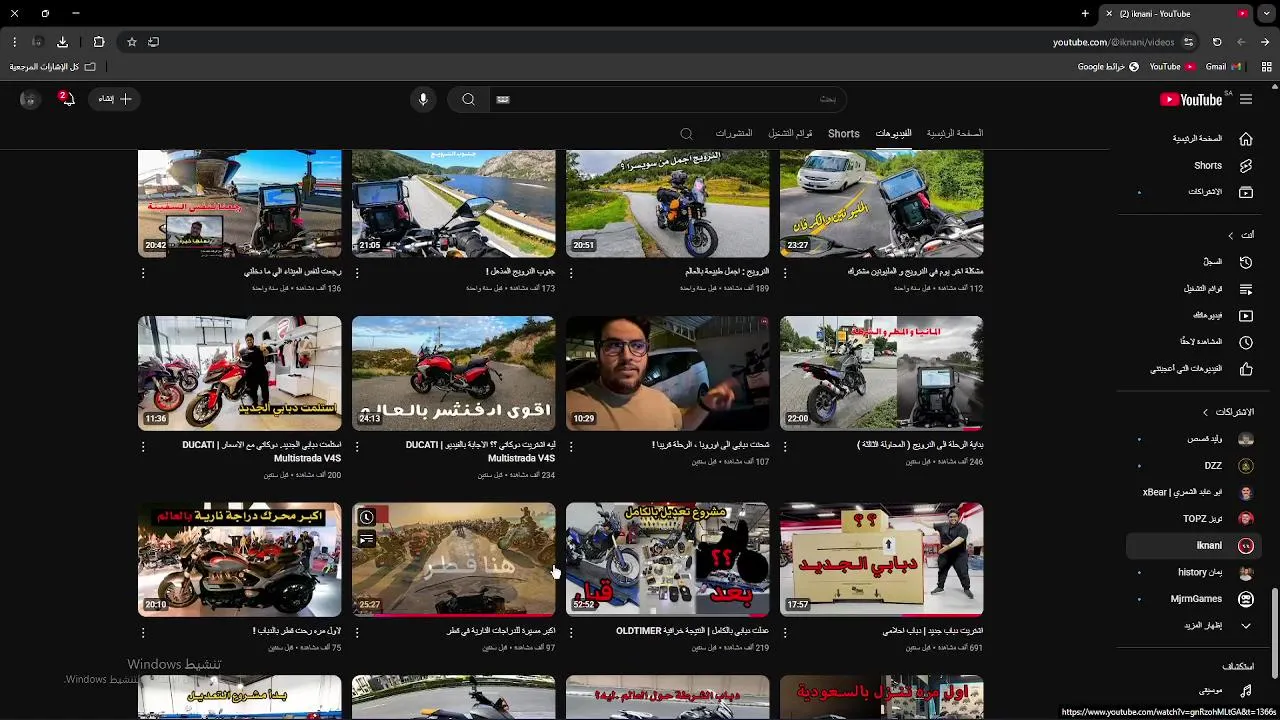This screenshot has height=720, width=1280.
Task: Play the 24:13 red Ducati thumbnail
Action: click(453, 374)
